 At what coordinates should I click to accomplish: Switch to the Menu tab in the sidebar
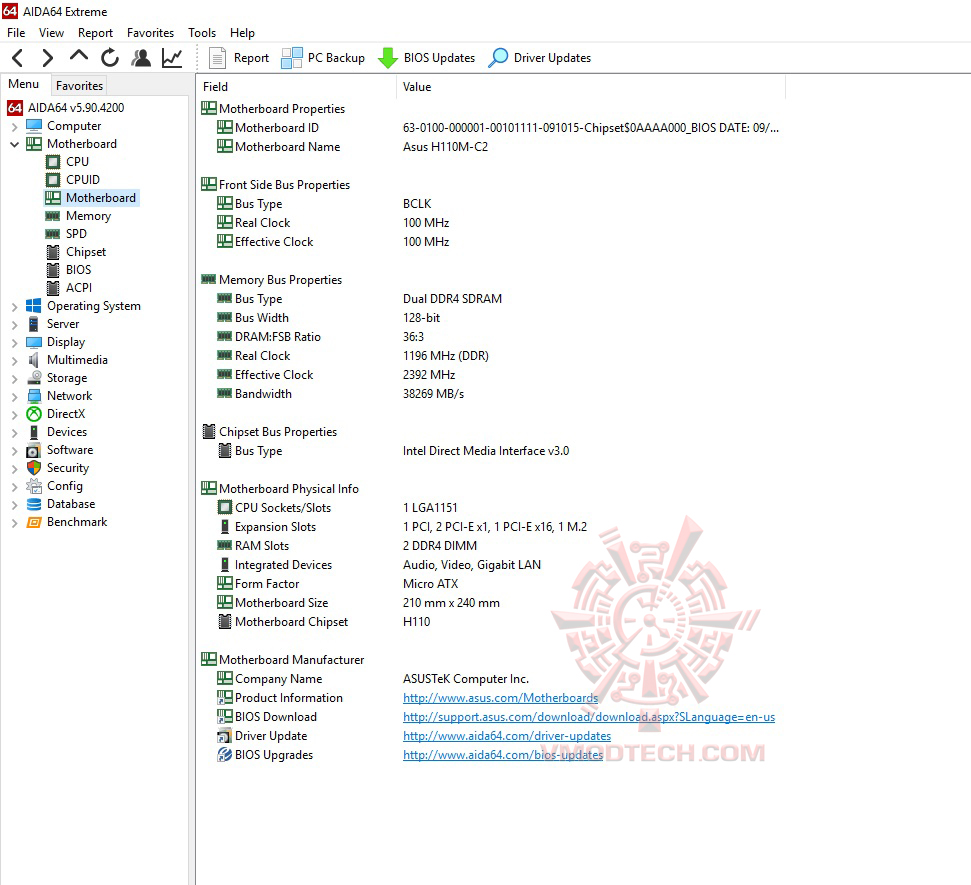click(24, 84)
